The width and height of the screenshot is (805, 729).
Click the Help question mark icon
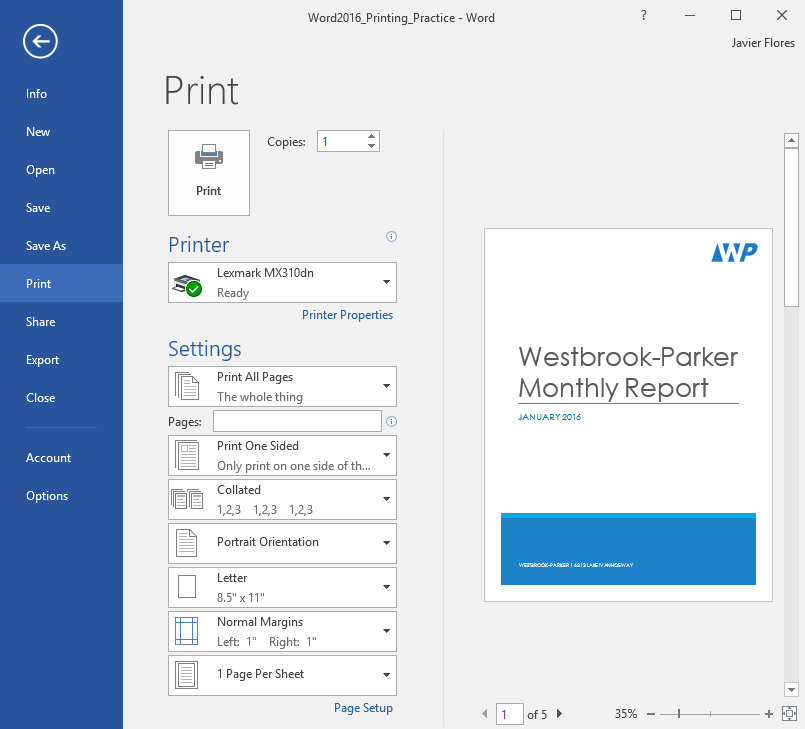(x=643, y=16)
